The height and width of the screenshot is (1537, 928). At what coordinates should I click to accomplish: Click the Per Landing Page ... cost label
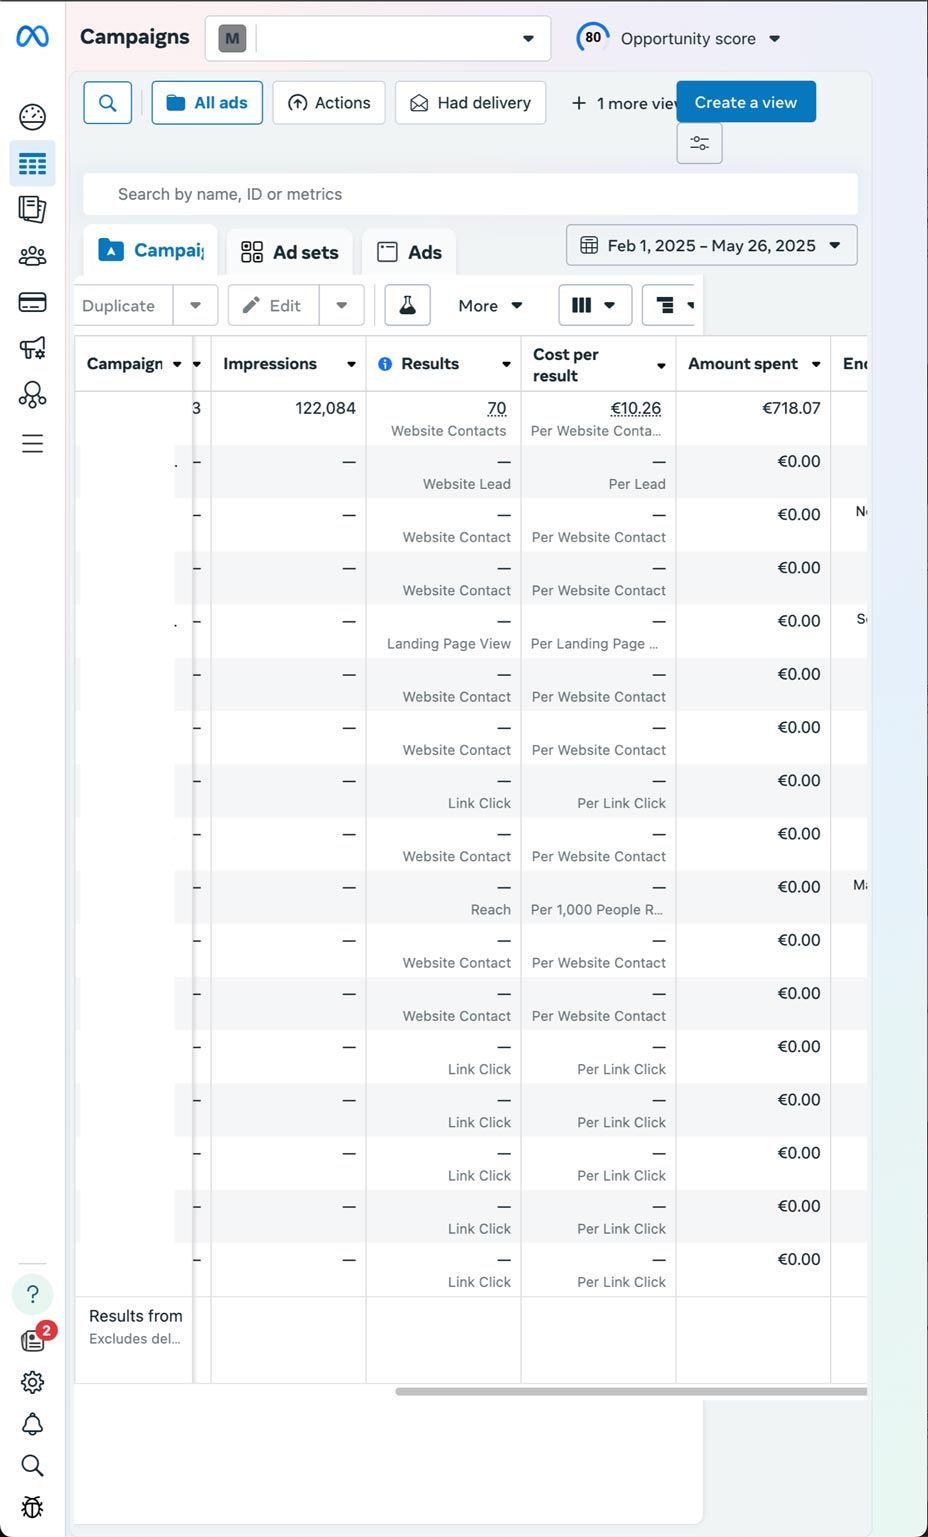pos(594,644)
